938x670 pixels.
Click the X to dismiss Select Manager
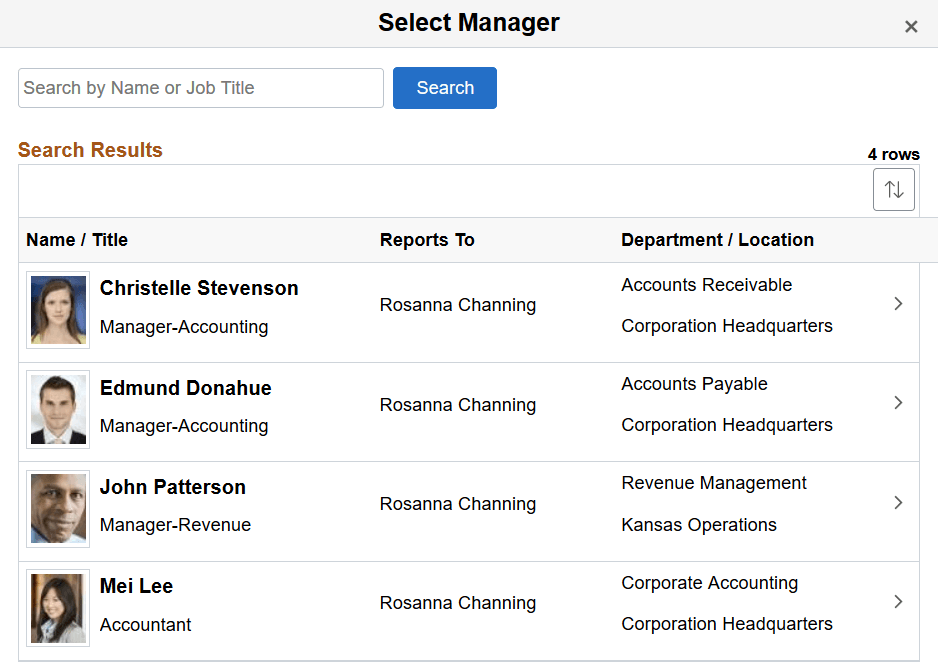coord(911,27)
